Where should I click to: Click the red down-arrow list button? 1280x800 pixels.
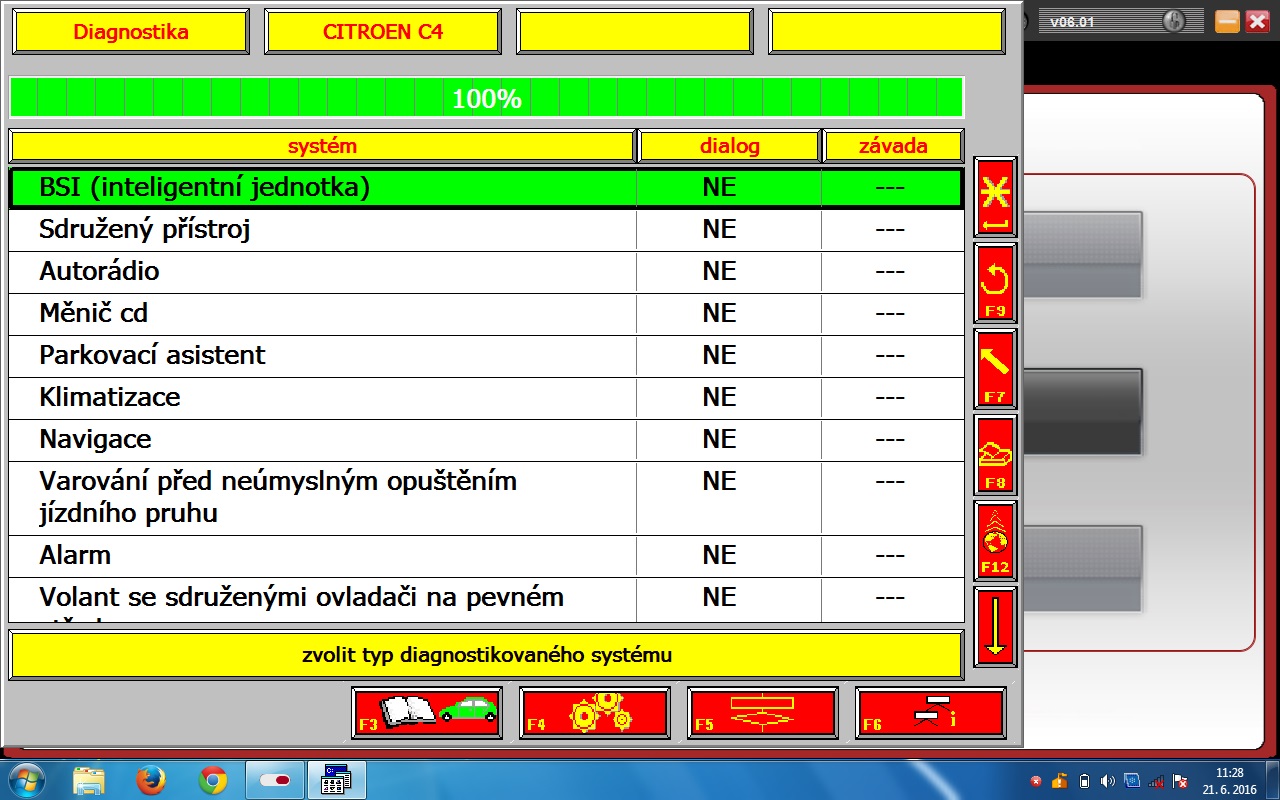[x=994, y=627]
